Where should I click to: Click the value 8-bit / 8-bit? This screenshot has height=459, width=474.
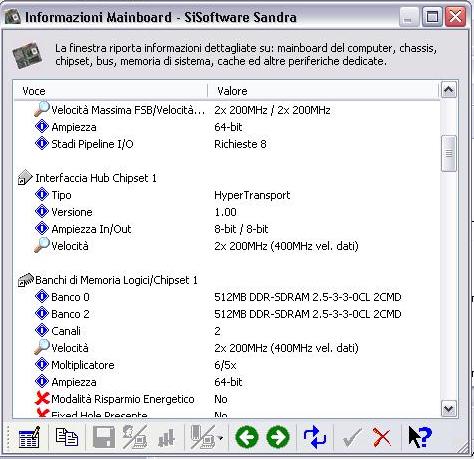[x=241, y=229]
